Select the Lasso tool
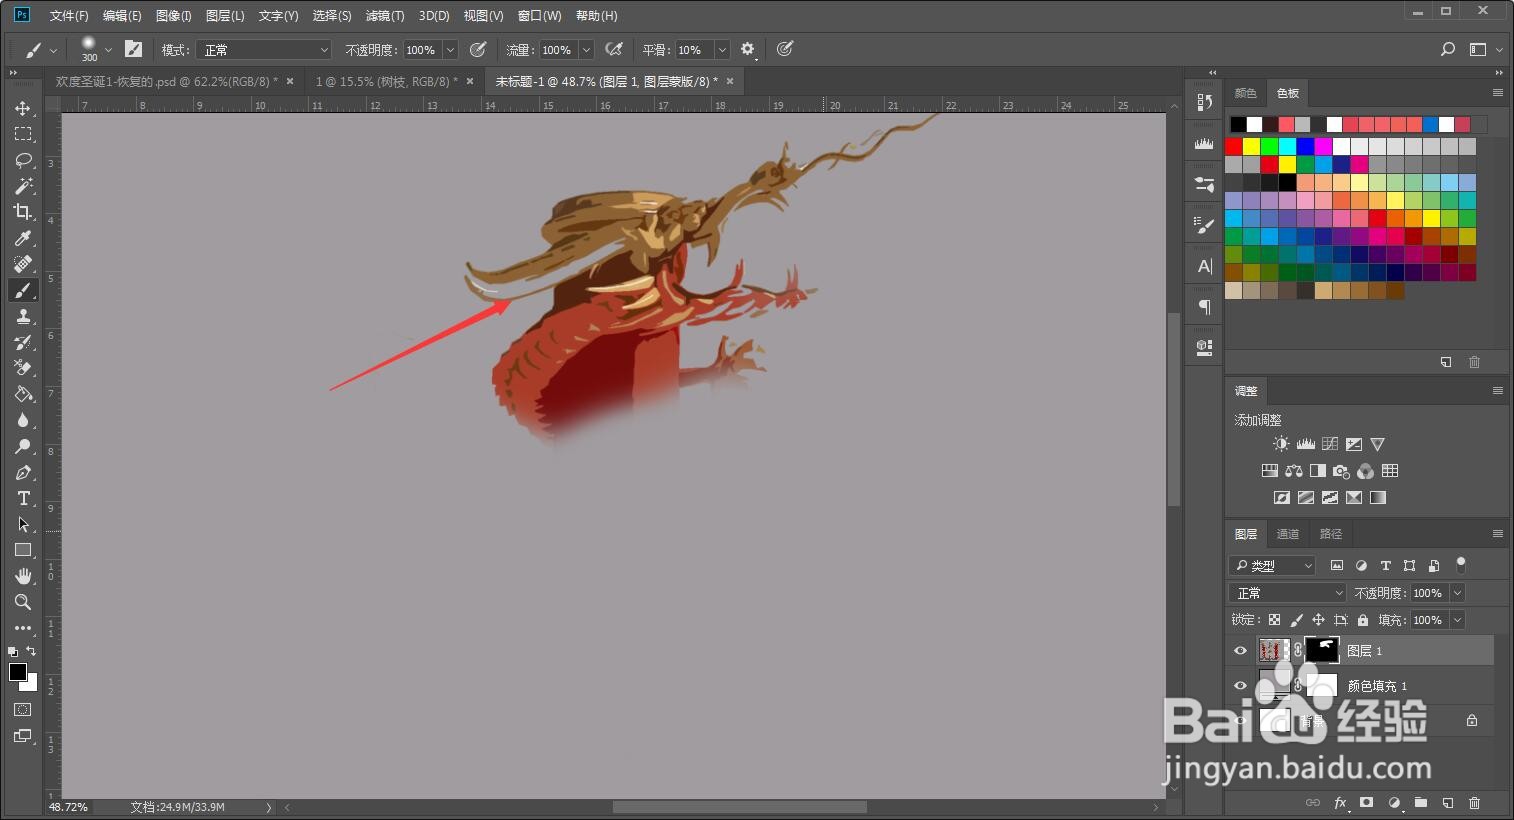1514x820 pixels. tap(23, 160)
